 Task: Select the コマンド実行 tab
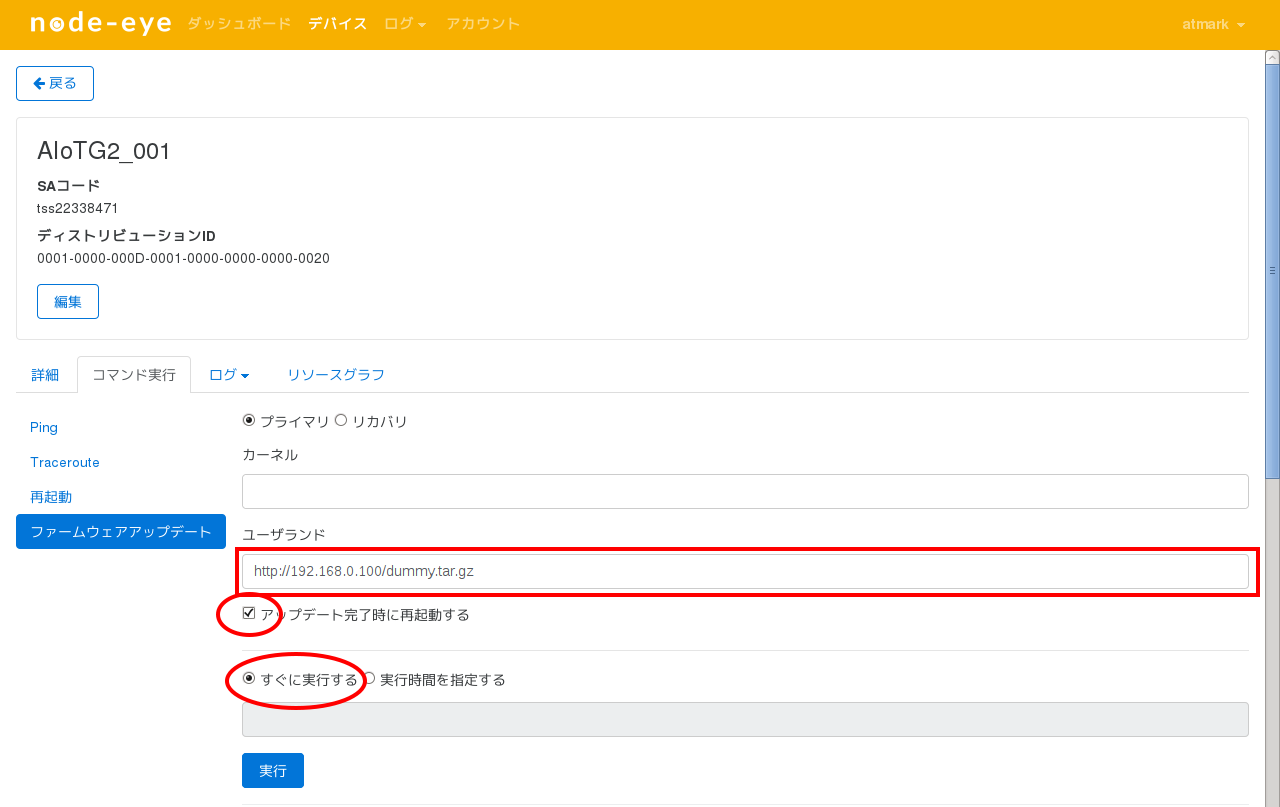click(134, 375)
